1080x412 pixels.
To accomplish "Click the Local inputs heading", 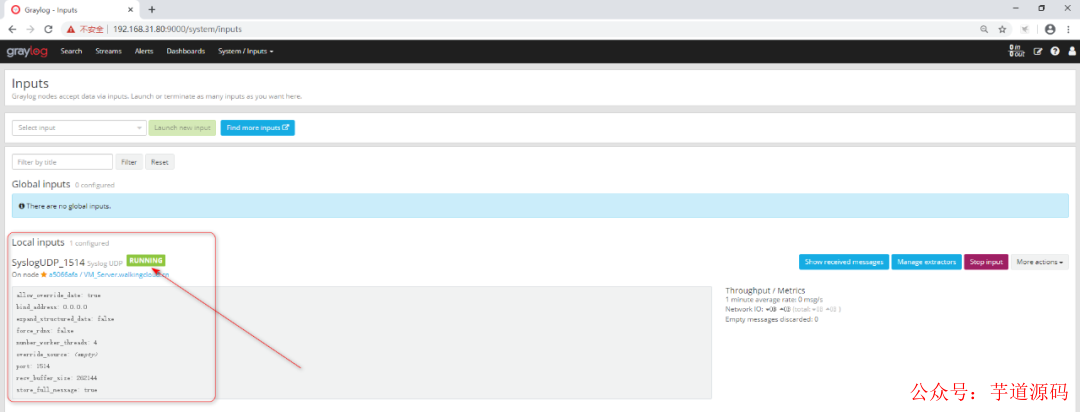I will pos(39,243).
